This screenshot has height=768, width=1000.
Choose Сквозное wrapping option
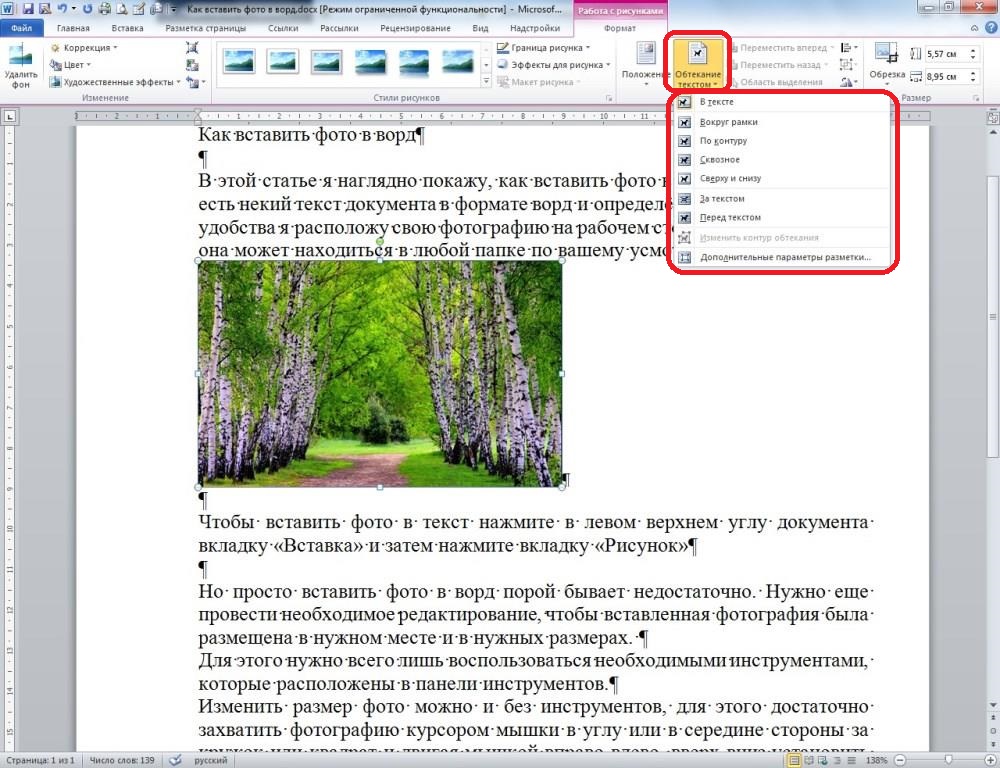click(x=782, y=159)
